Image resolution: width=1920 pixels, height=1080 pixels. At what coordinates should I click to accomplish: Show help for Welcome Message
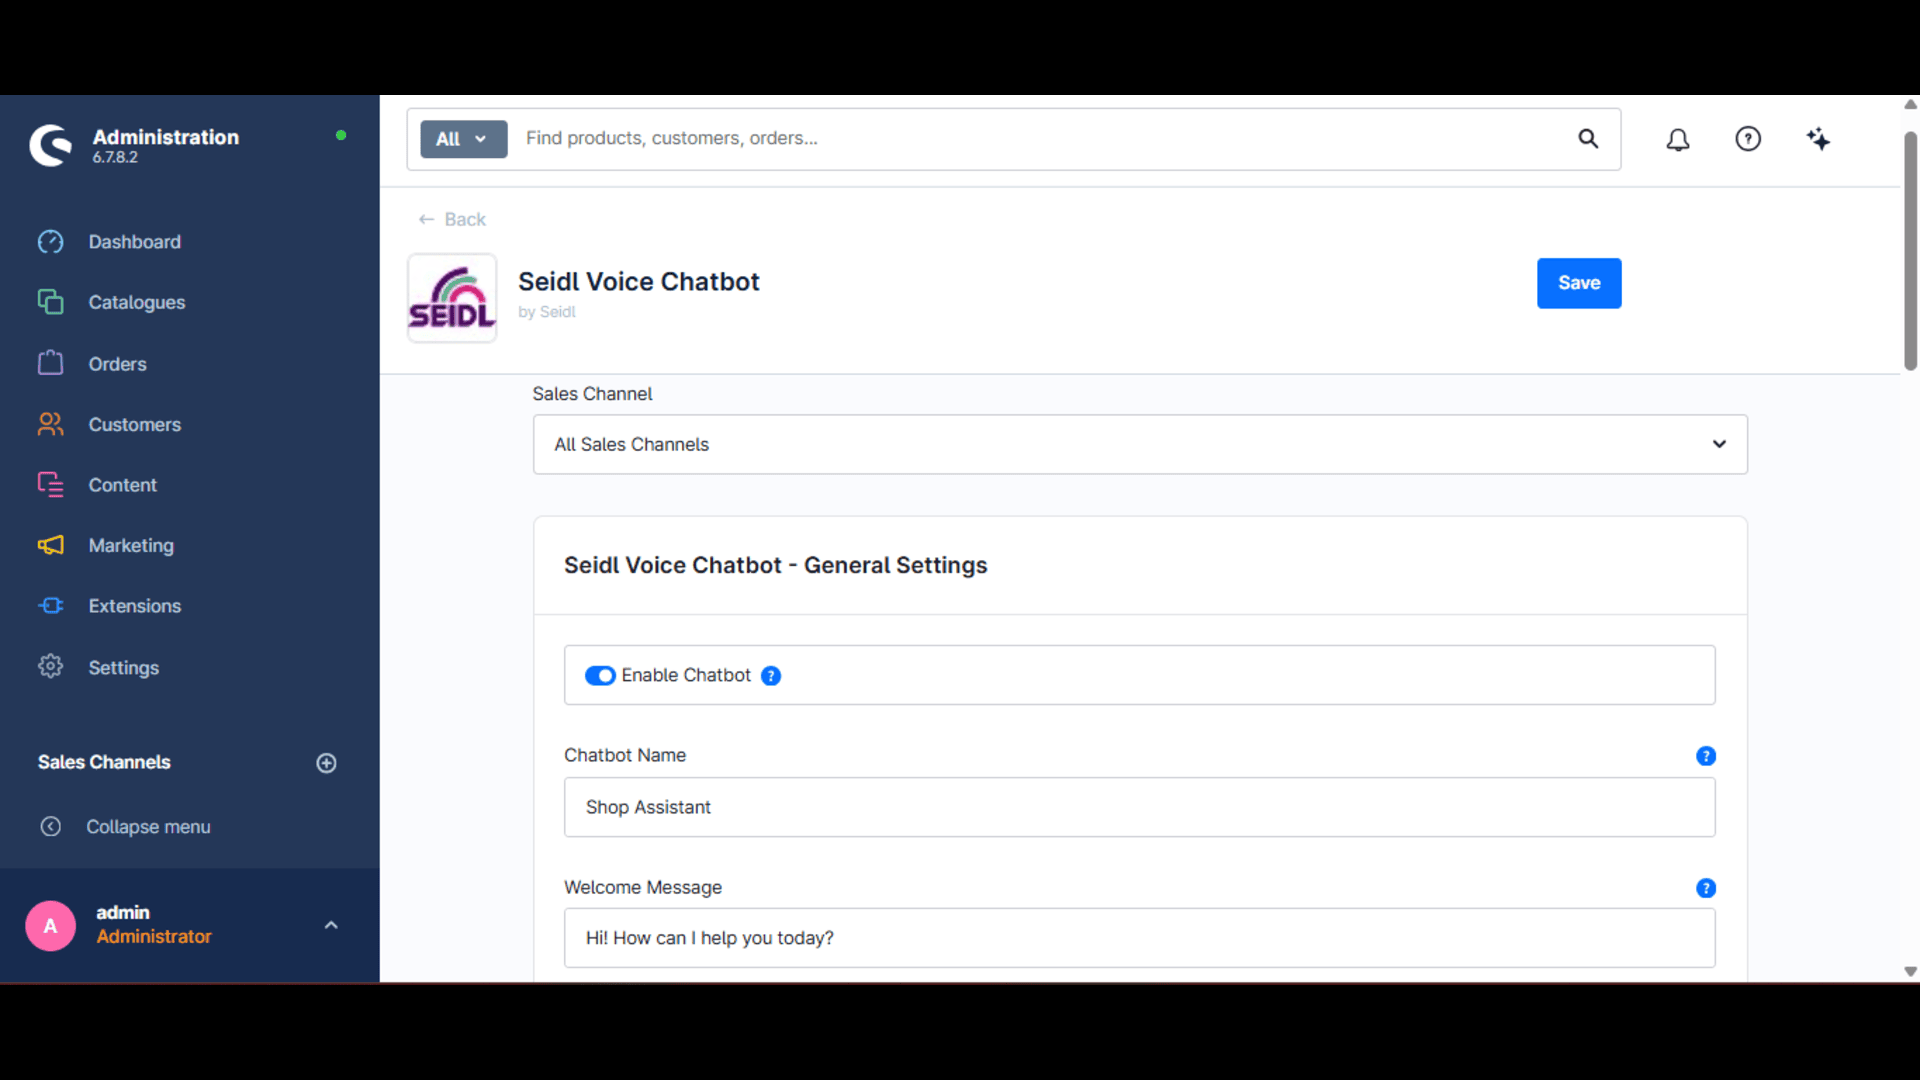click(x=1706, y=888)
